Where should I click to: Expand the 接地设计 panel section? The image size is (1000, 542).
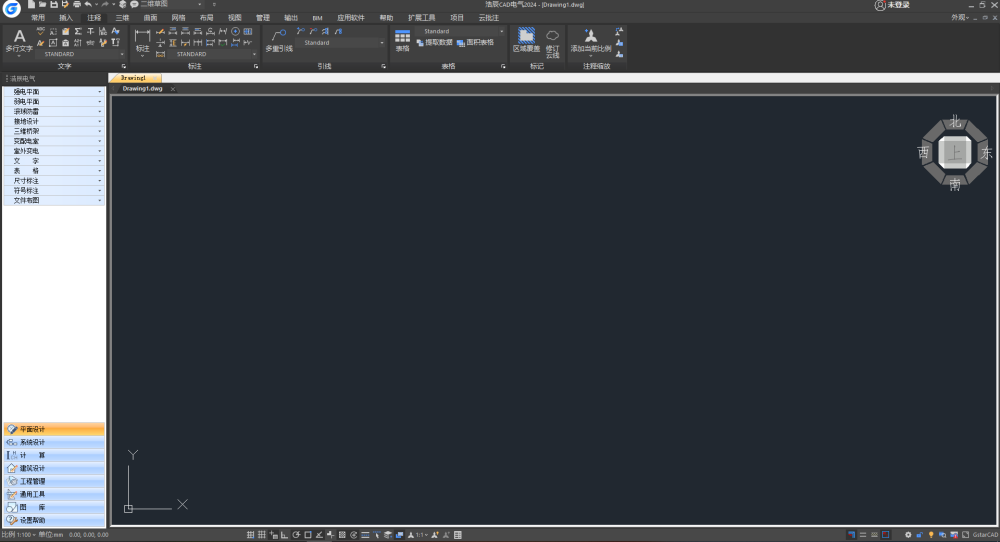pos(54,121)
